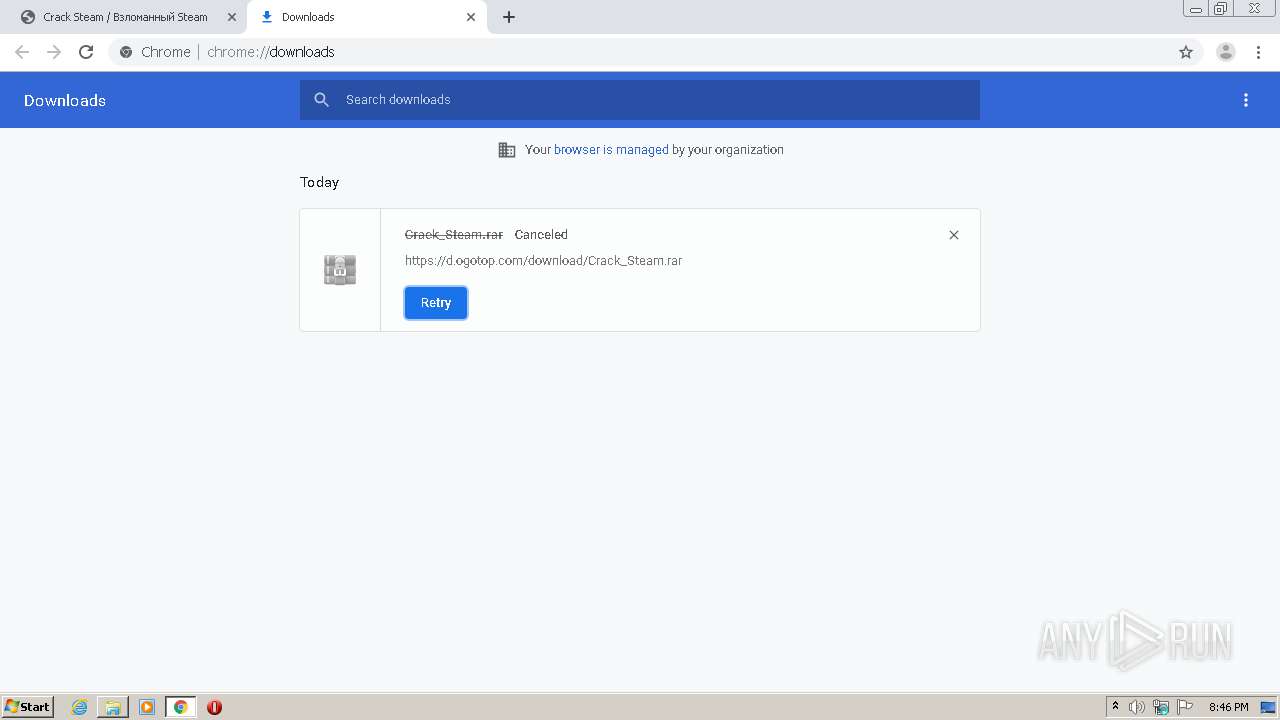The width and height of the screenshot is (1280, 720).
Task: Close the Downloads tab
Action: 471,17
